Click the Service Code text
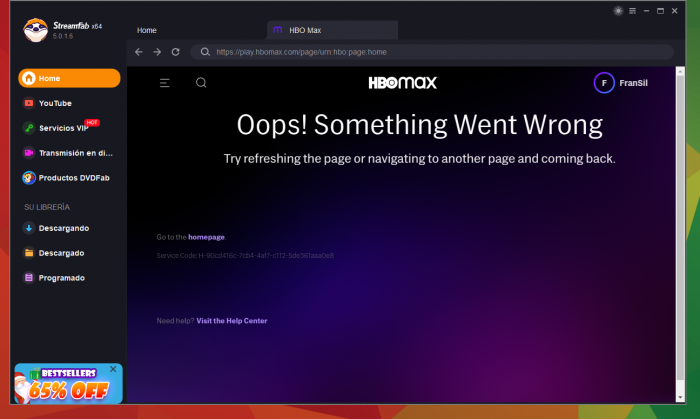The height and width of the screenshot is (419, 700). tap(245, 256)
